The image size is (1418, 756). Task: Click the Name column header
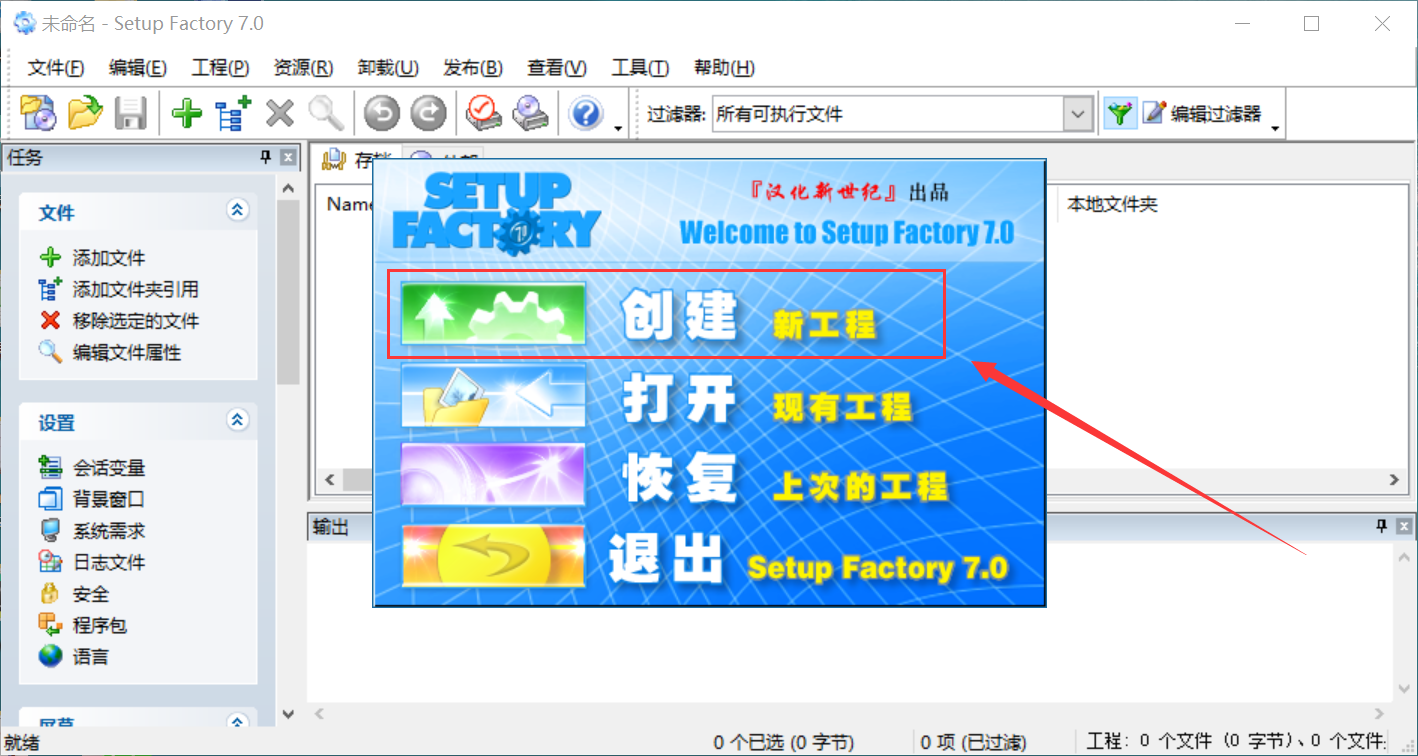tap(350, 204)
